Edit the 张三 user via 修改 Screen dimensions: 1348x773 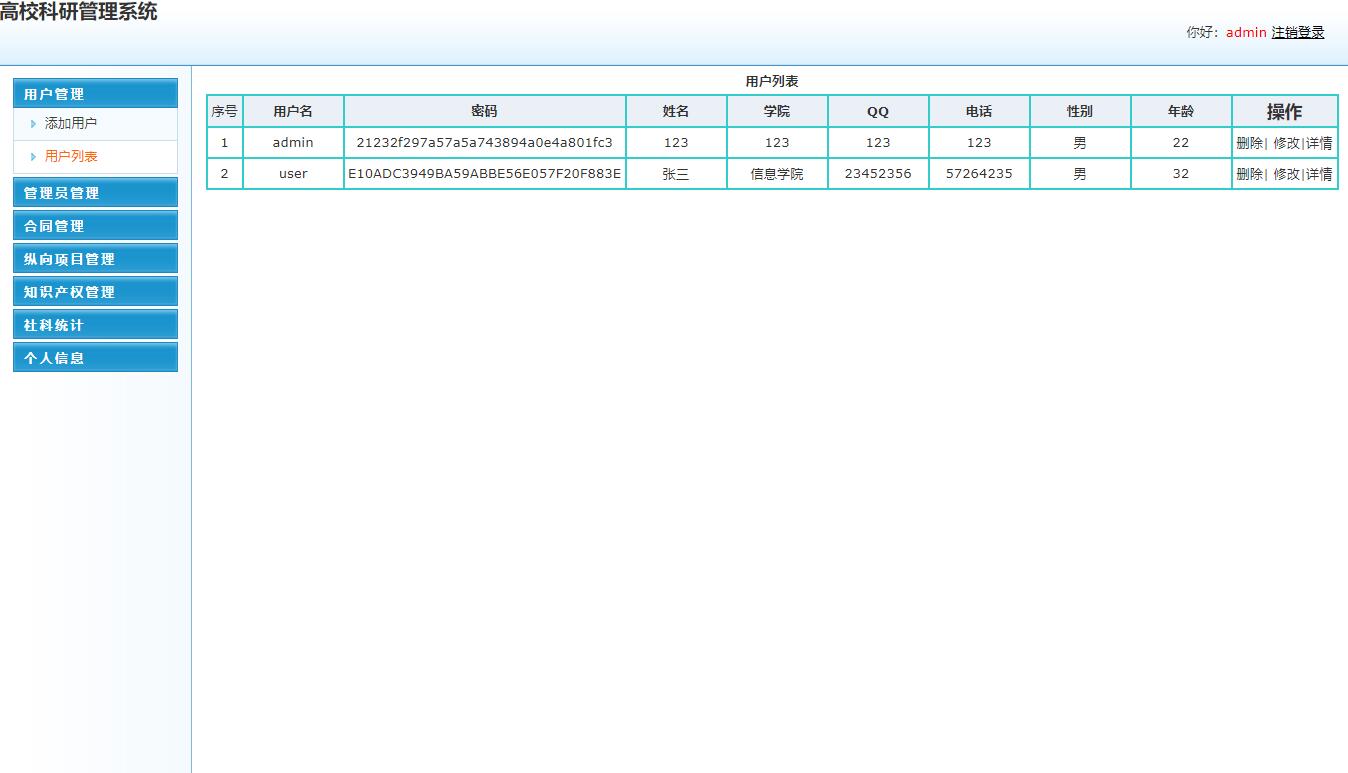[x=1286, y=174]
